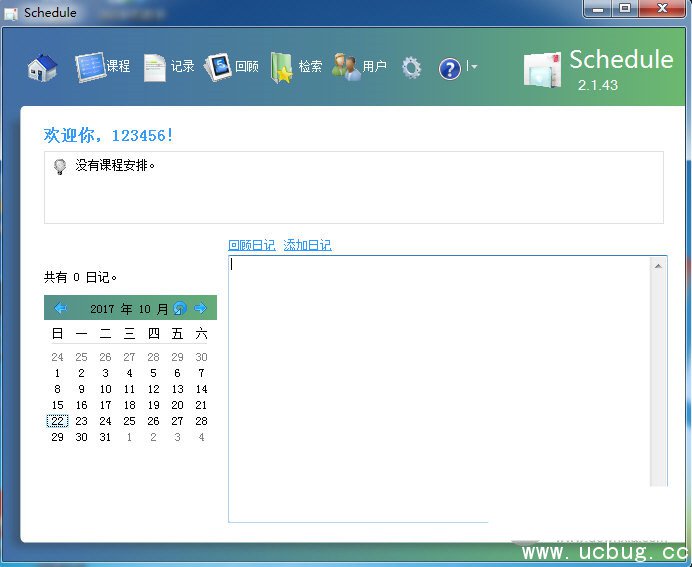The width and height of the screenshot is (692, 567).
Task: Select October 31 in the calendar
Action: tap(105, 437)
